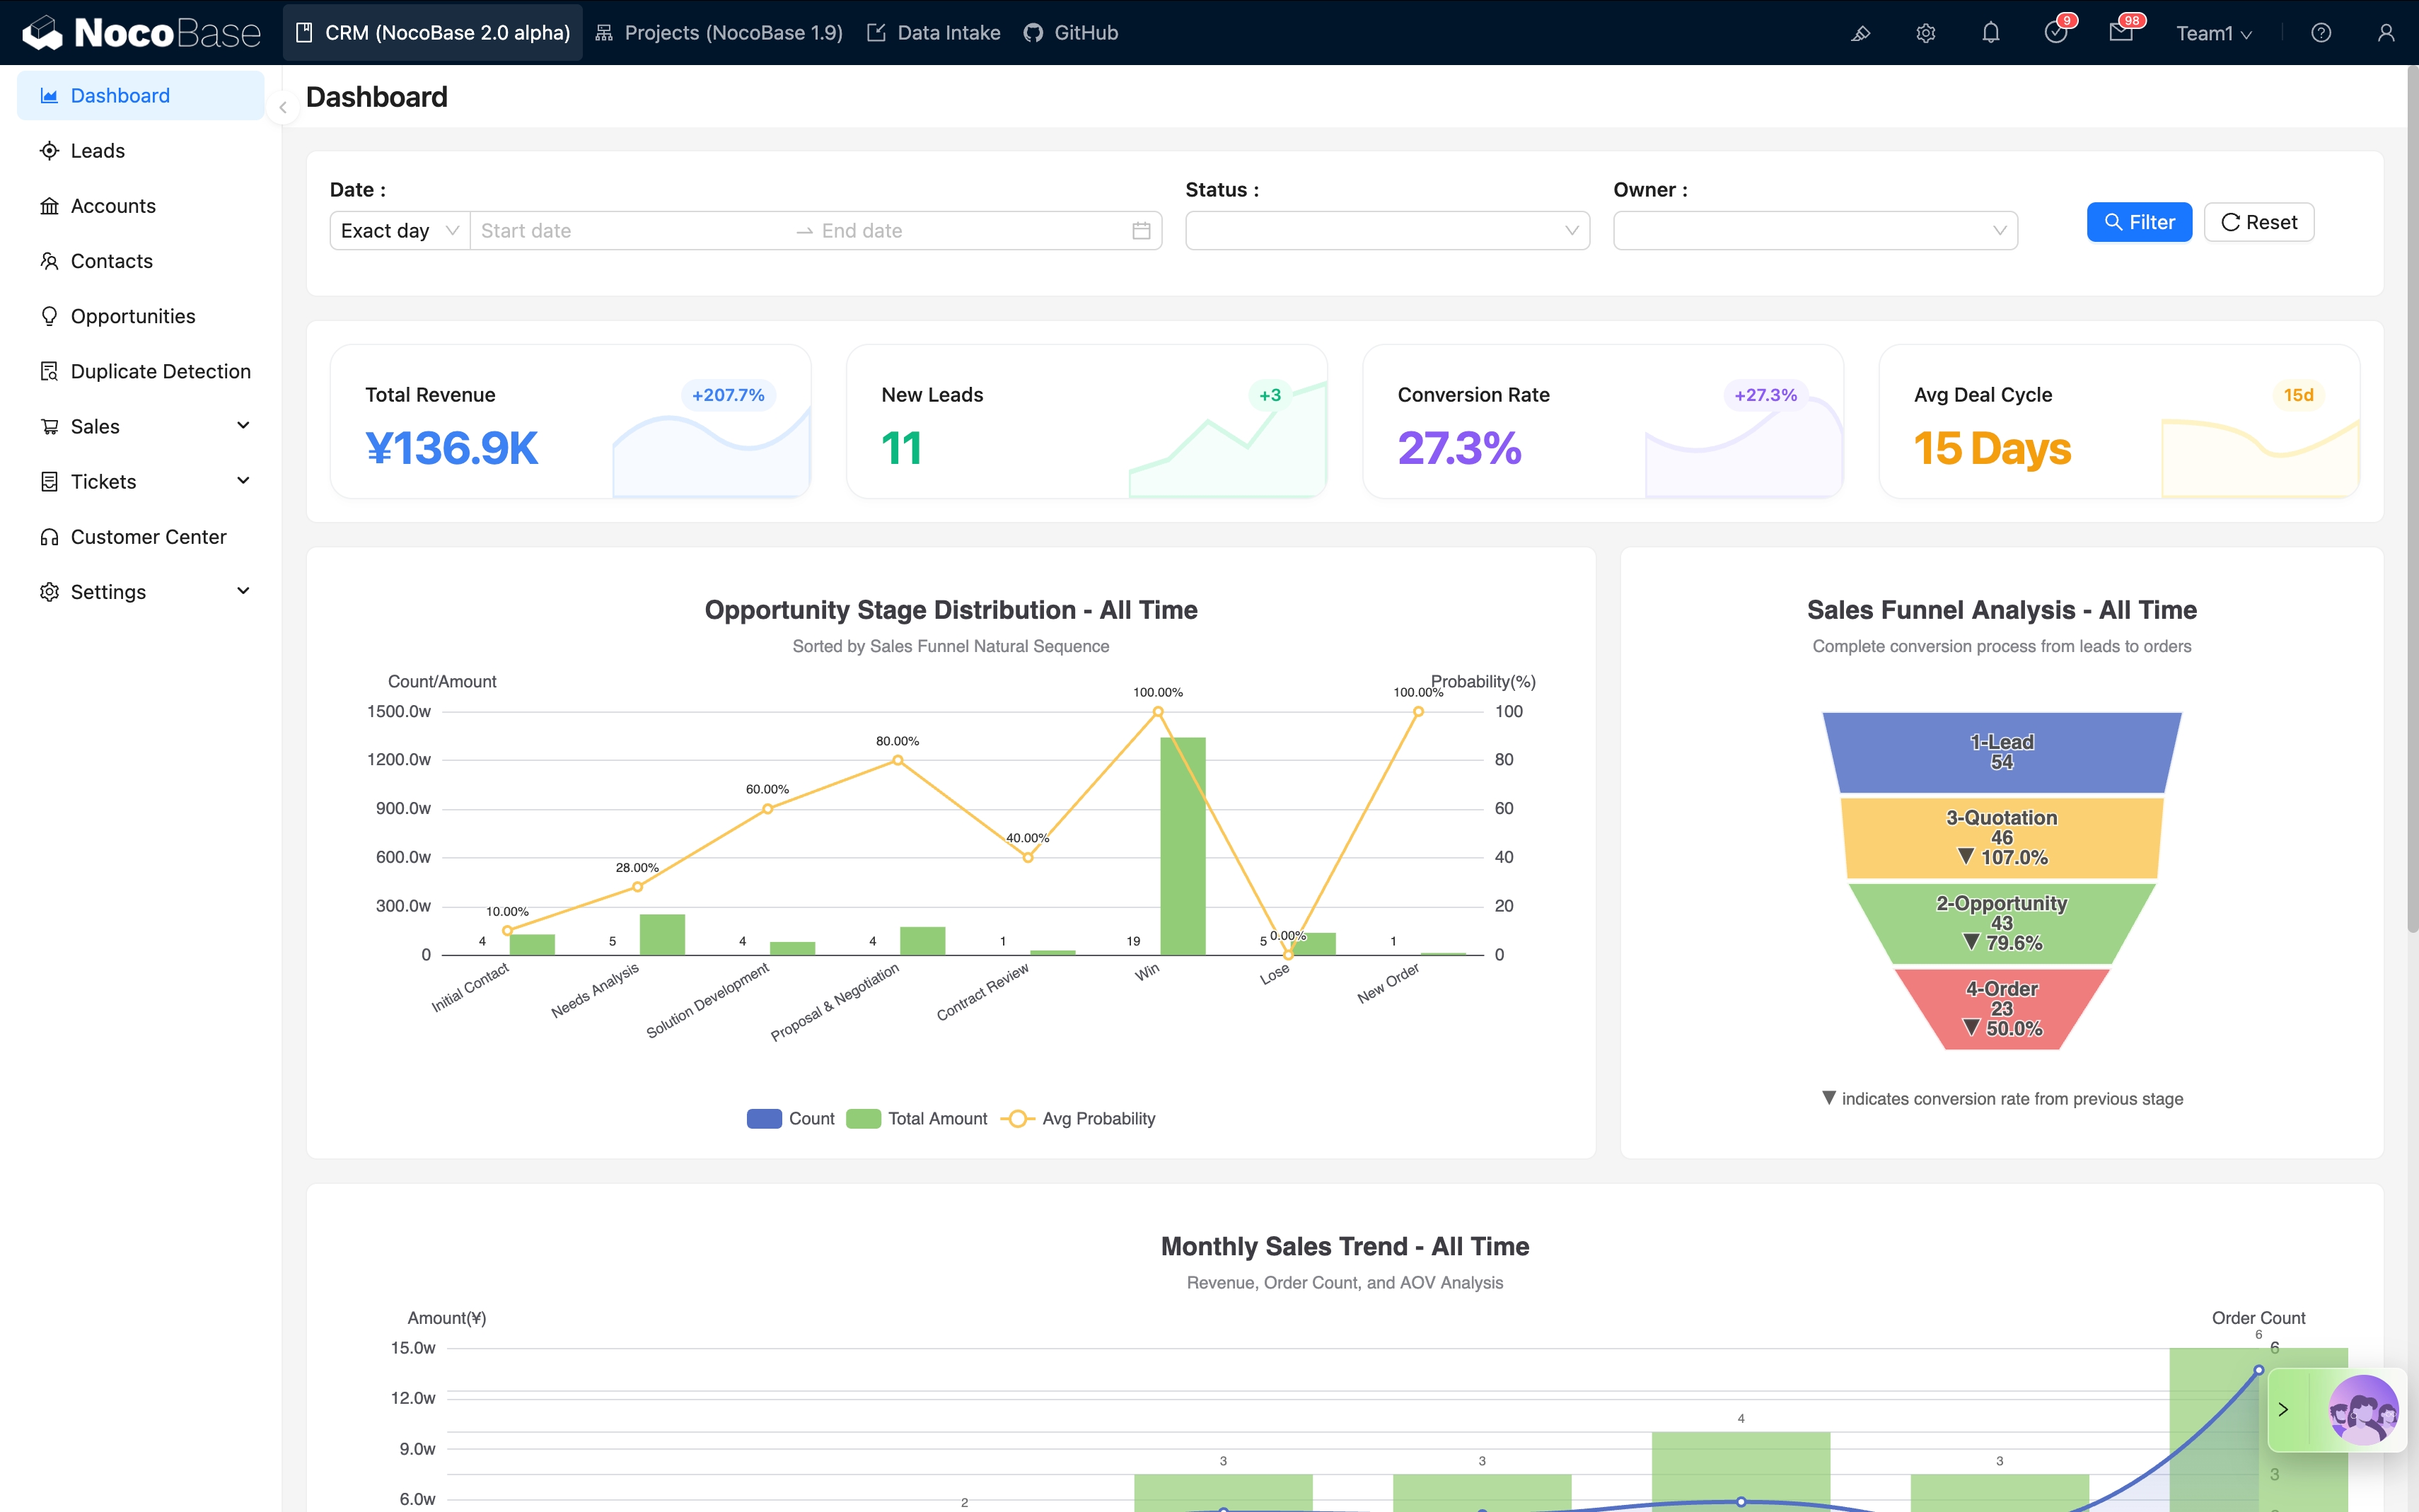Click the Filter button
Image resolution: width=2419 pixels, height=1512 pixels.
point(2138,222)
